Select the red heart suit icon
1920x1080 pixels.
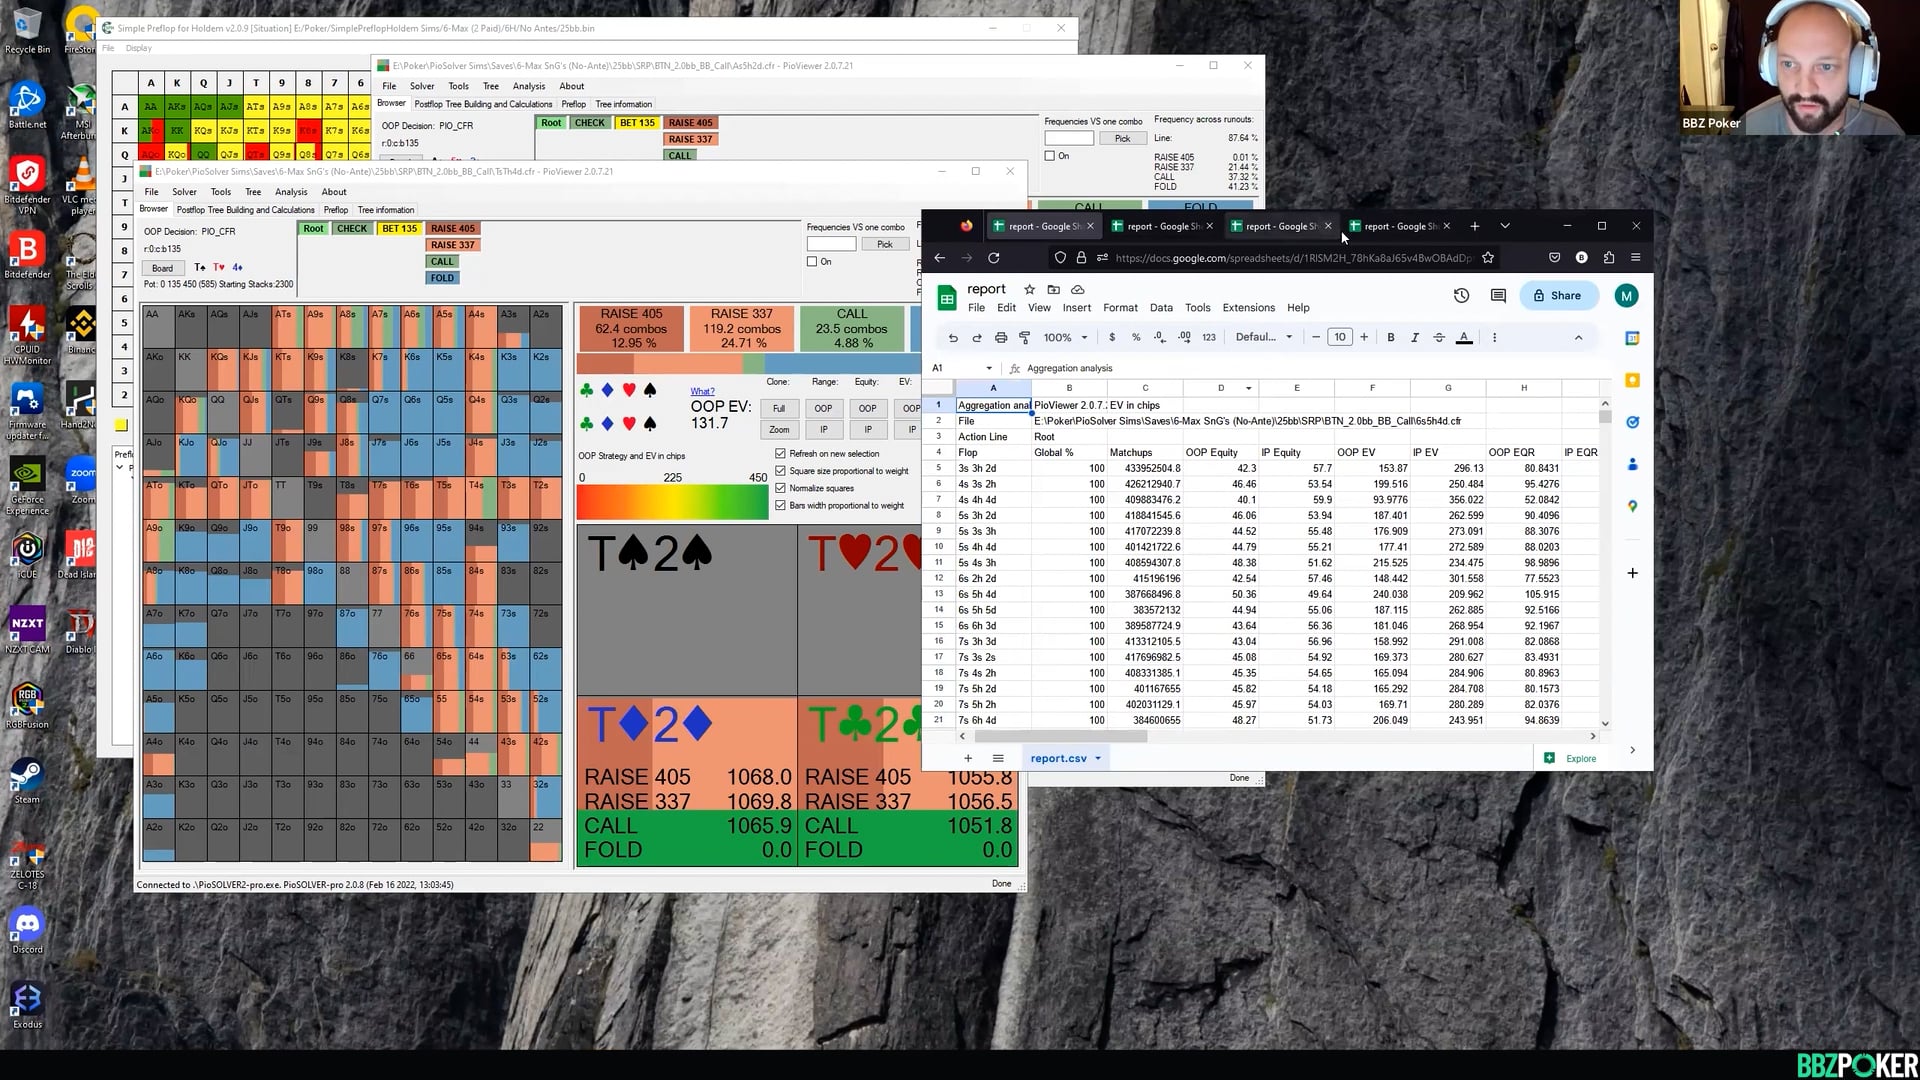coord(629,390)
